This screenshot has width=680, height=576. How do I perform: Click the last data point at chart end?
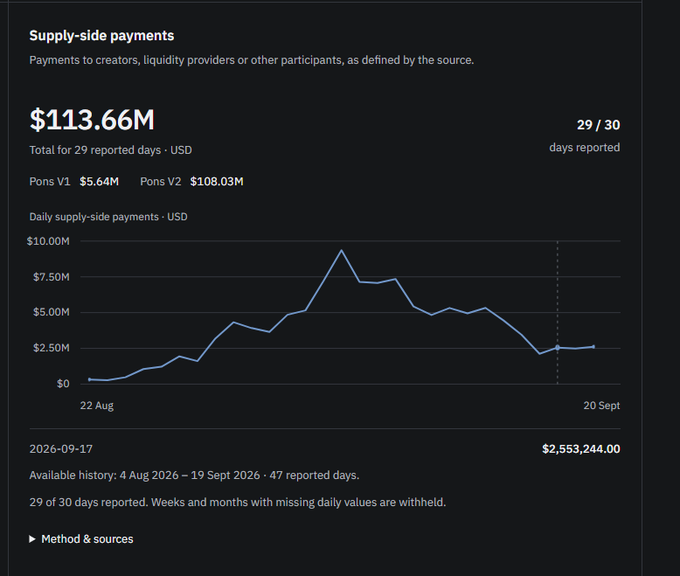point(593,347)
